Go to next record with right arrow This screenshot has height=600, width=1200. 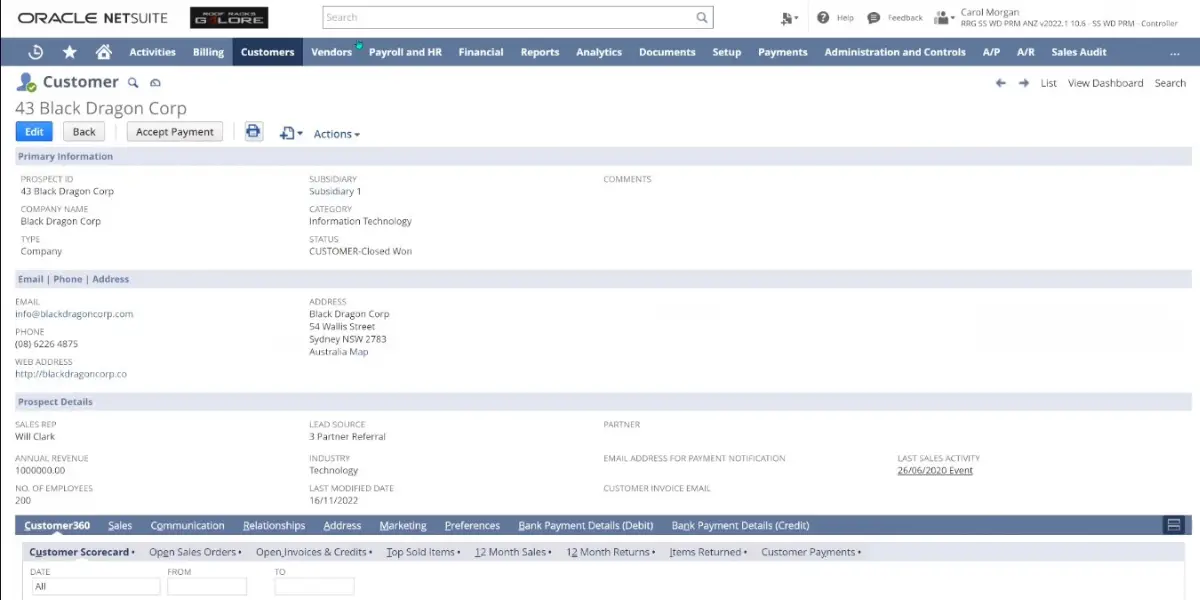(1023, 83)
